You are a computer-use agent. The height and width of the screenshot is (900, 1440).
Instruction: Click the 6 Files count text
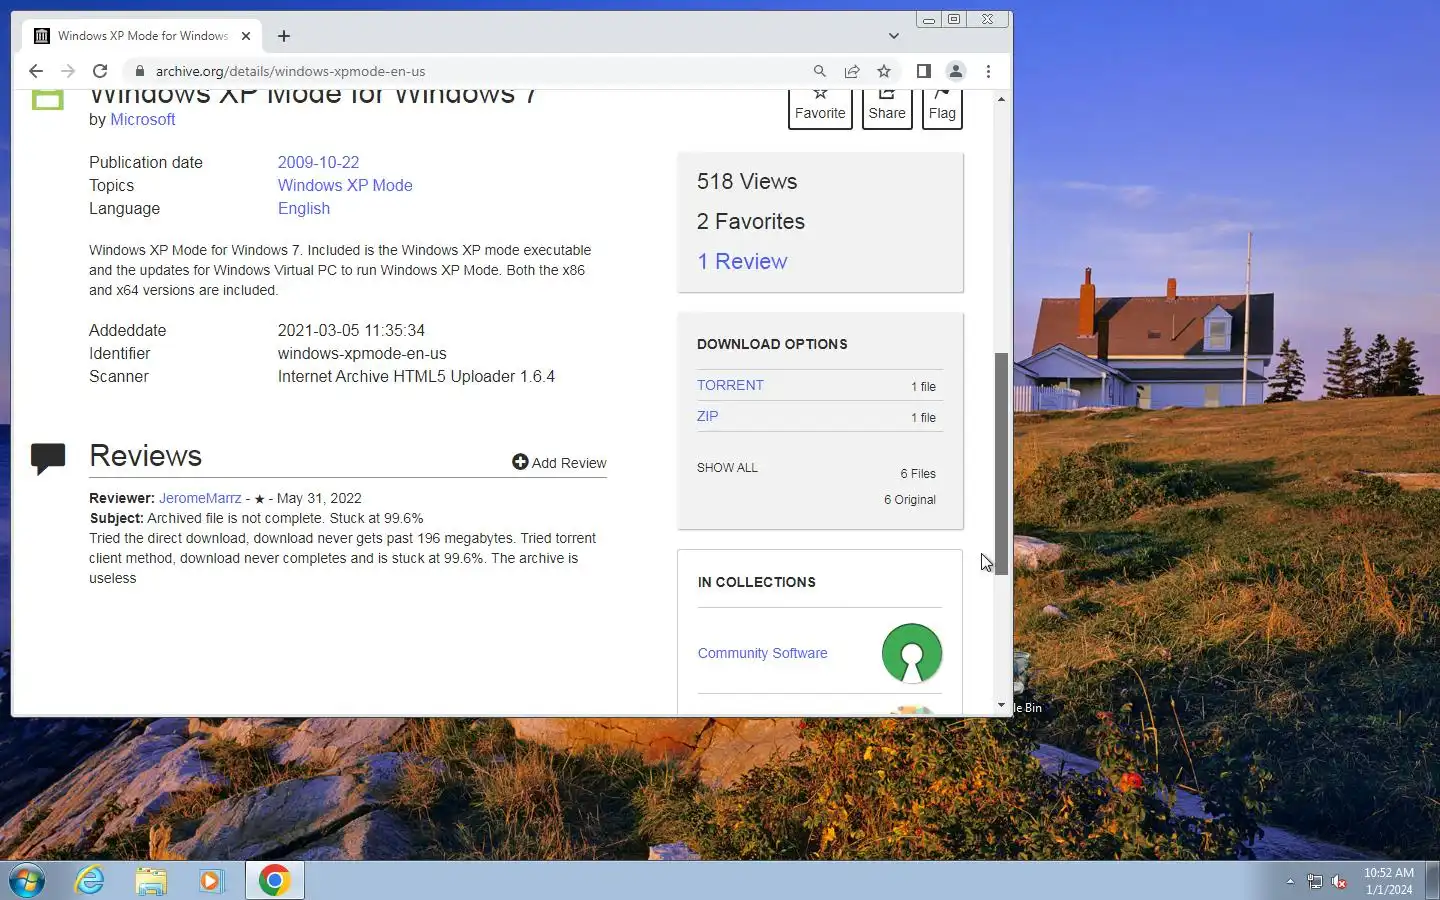[918, 474]
